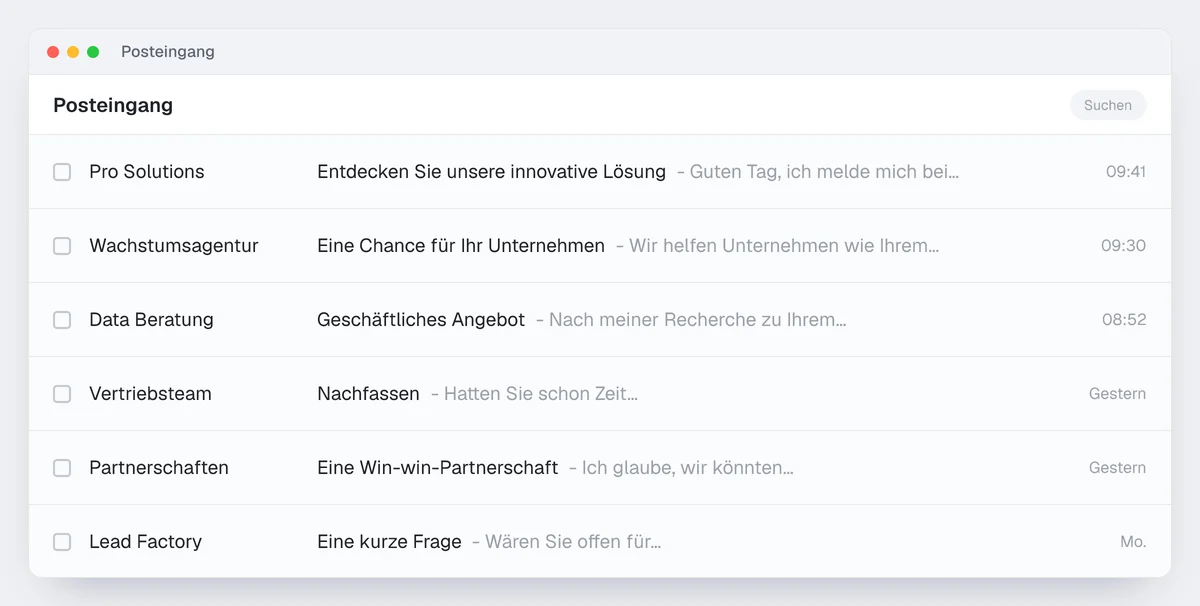Select subject 'Eine kurze Frage'
Viewport: 1200px width, 606px height.
[389, 542]
